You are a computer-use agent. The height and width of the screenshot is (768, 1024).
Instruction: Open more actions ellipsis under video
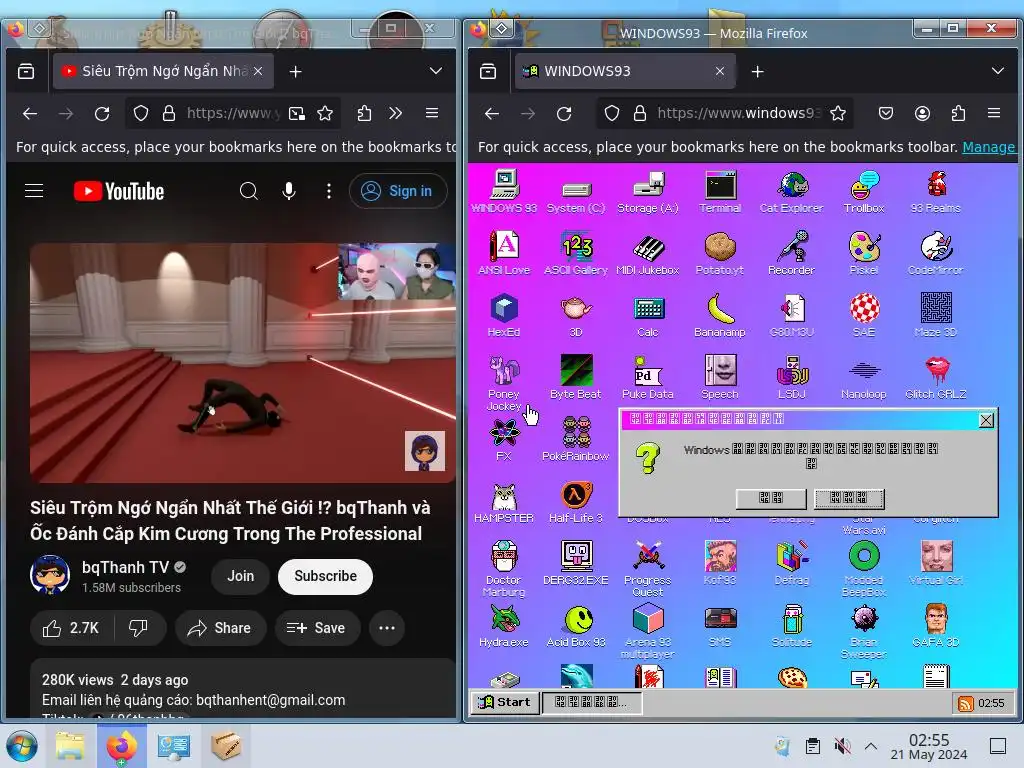(x=387, y=628)
